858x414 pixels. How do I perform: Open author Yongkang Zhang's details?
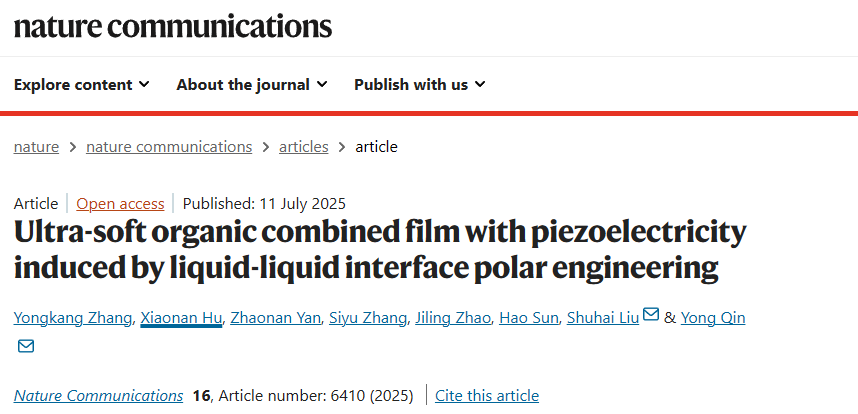(72, 318)
